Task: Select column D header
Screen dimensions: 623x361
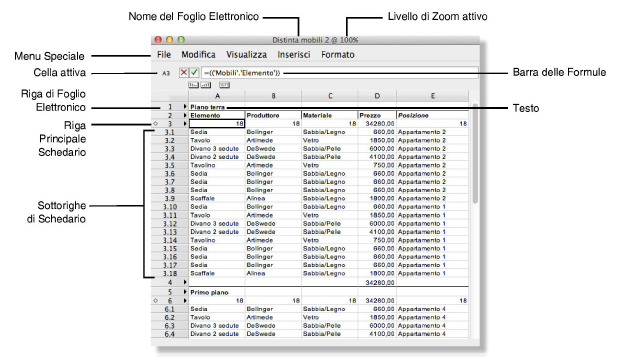Action: pyautogui.click(x=377, y=96)
